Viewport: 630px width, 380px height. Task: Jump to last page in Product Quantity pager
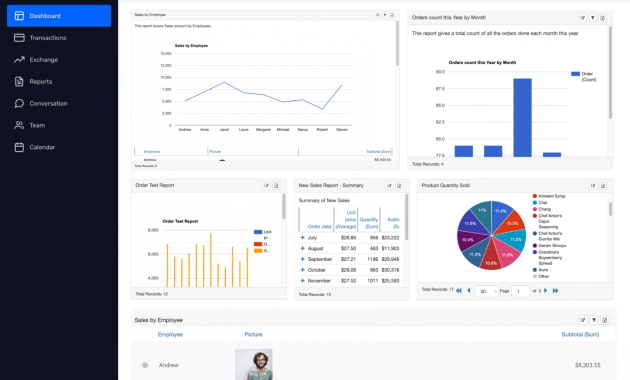coord(555,290)
